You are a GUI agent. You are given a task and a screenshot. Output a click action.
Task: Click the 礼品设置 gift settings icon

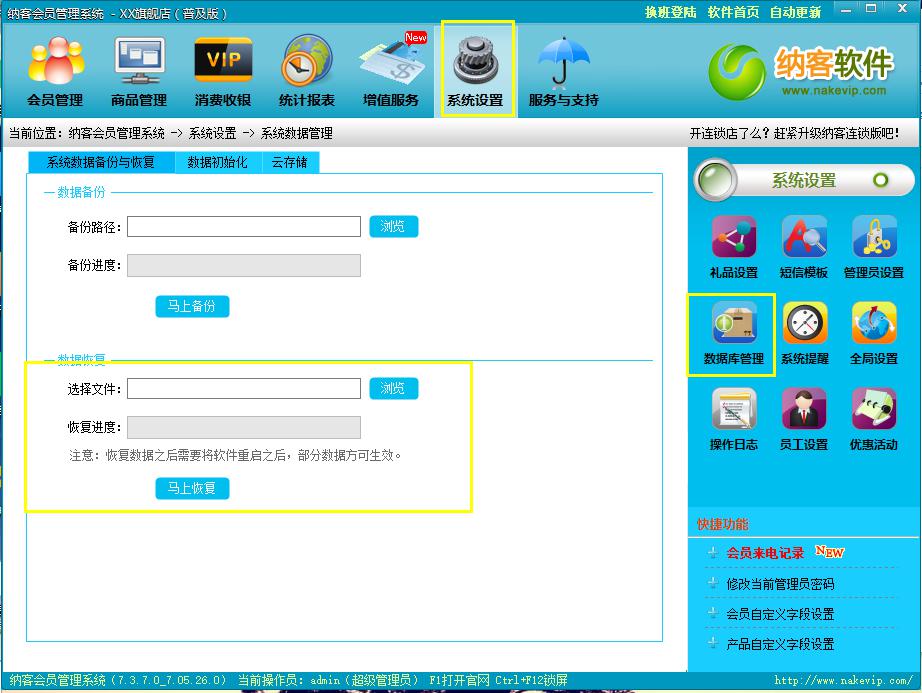coord(734,247)
